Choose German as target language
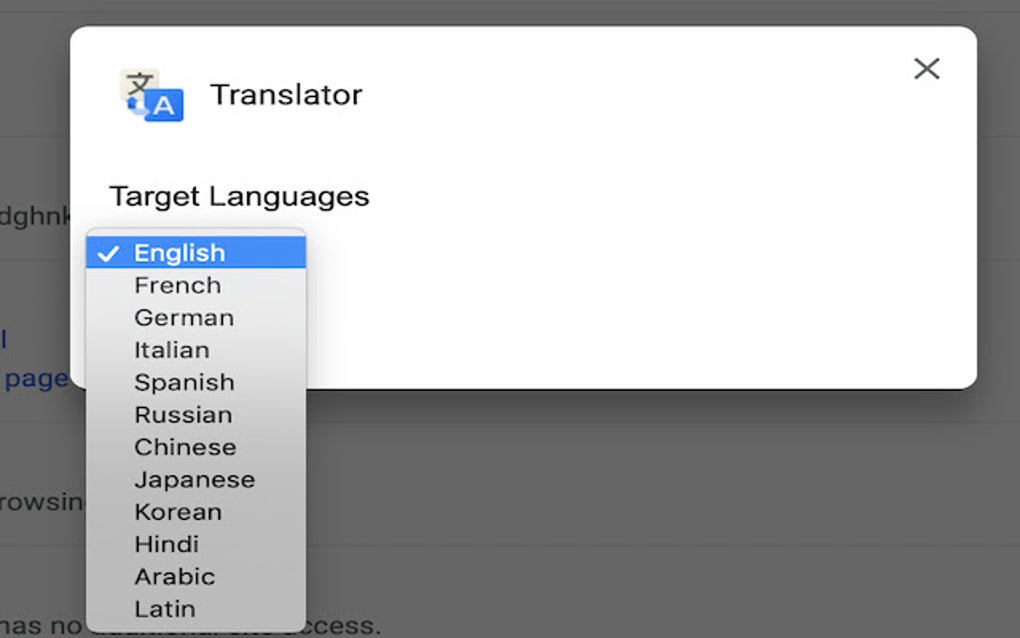 coord(183,317)
